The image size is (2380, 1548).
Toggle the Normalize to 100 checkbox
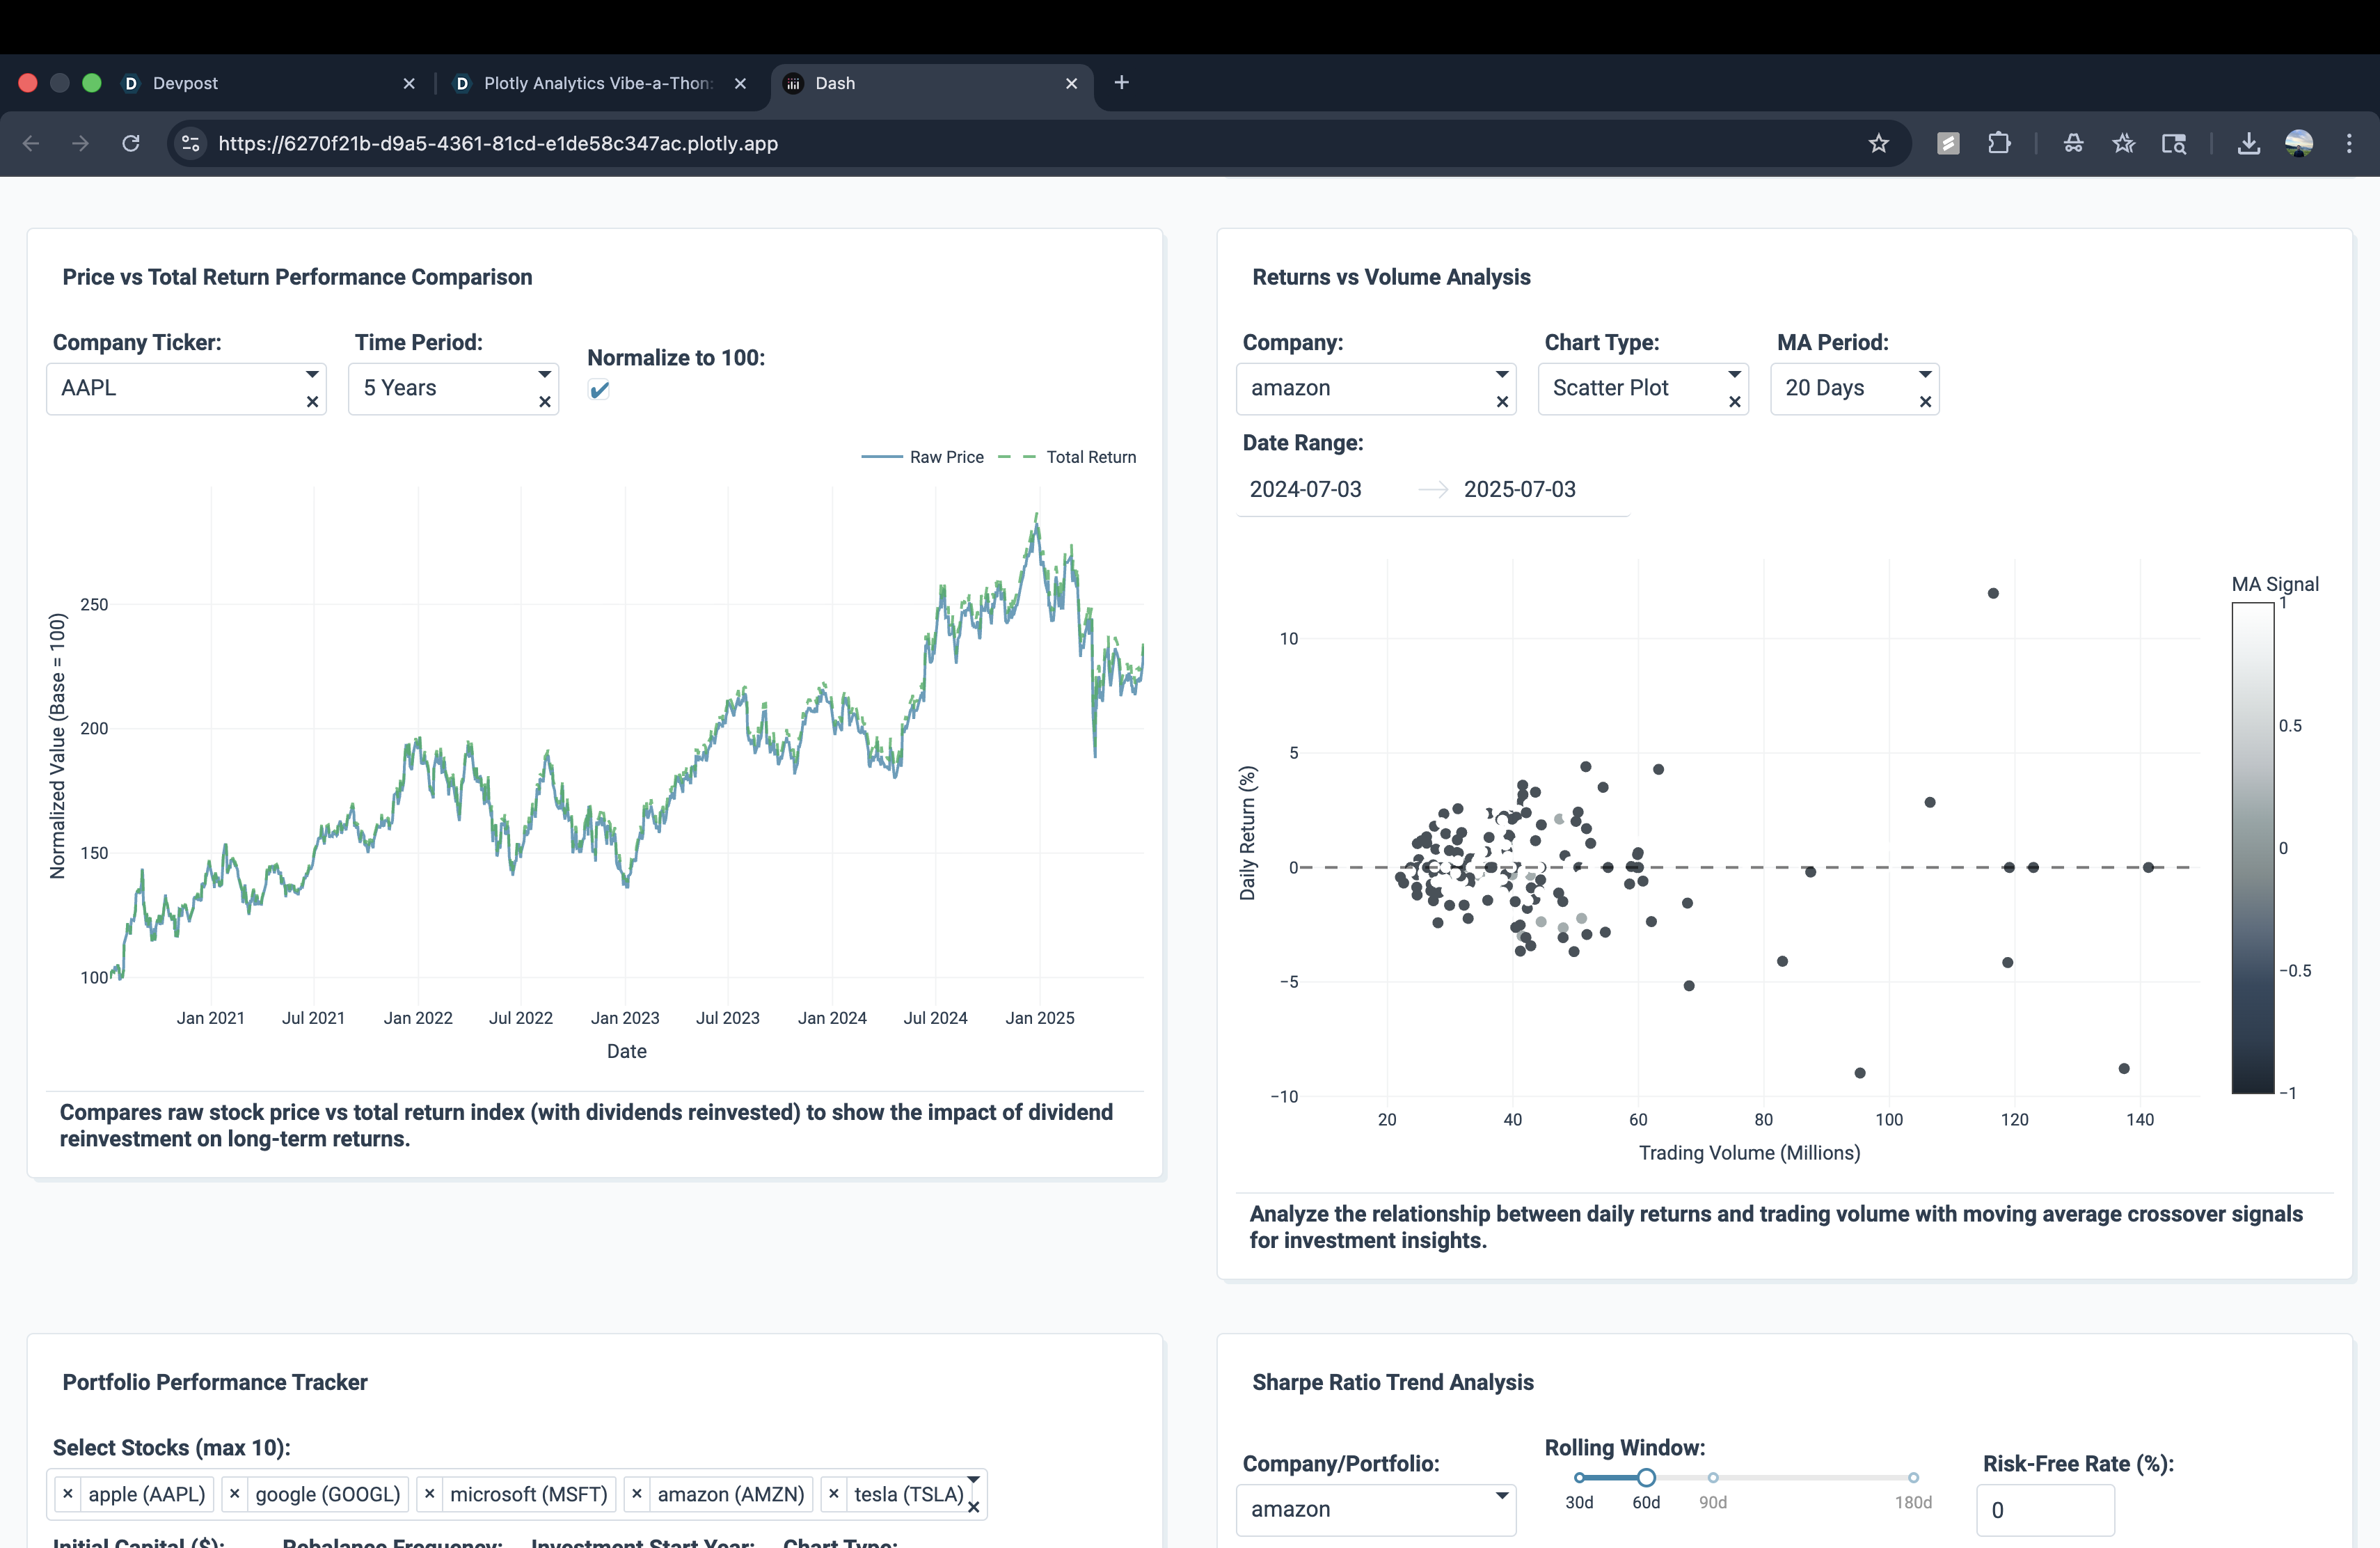pyautogui.click(x=599, y=390)
